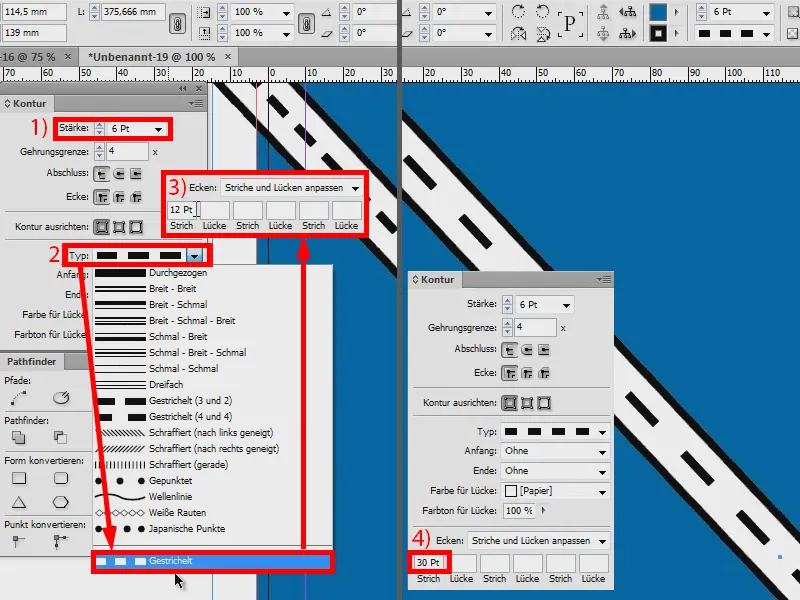This screenshot has height=600, width=800.
Task: Select the container via upper hierarchy icon
Action: pos(603,11)
